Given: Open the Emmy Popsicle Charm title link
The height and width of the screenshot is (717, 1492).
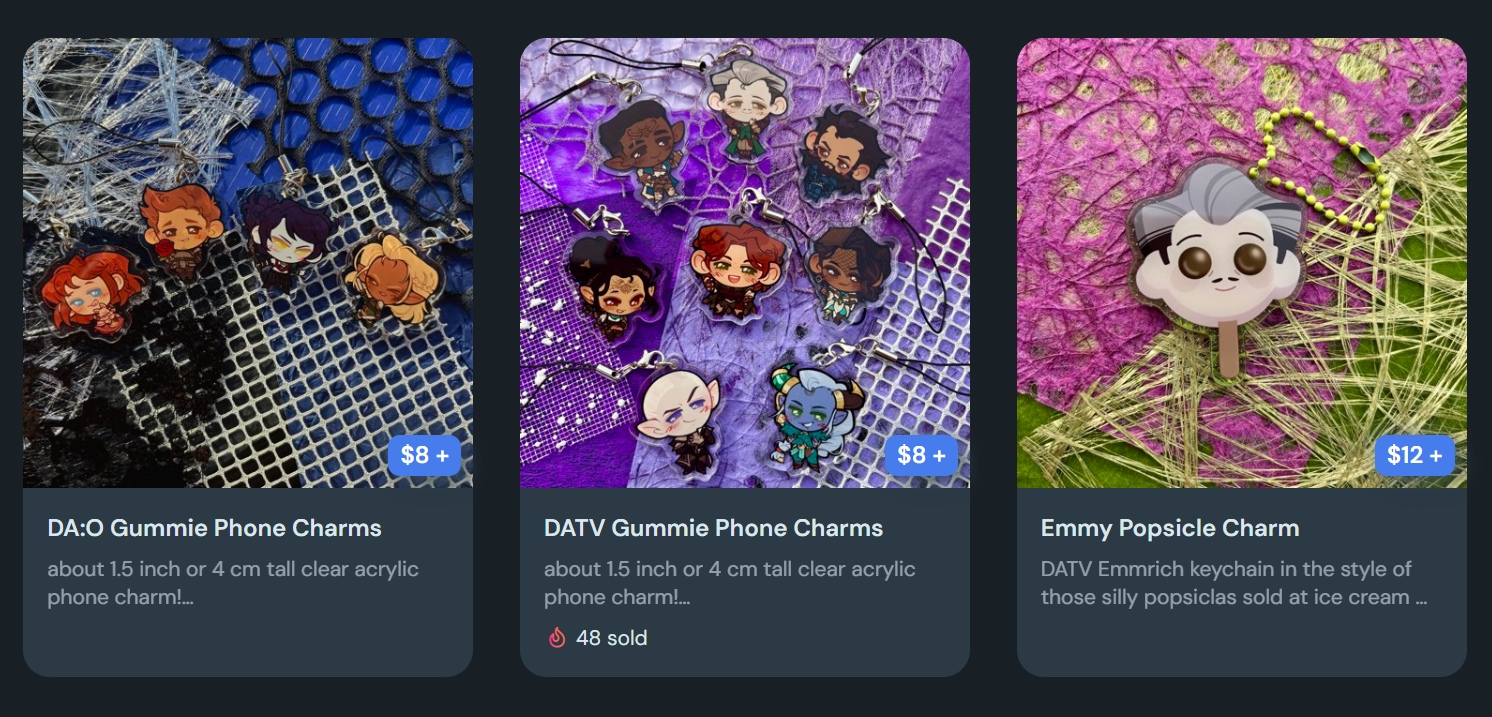Looking at the screenshot, I should [x=1170, y=528].
